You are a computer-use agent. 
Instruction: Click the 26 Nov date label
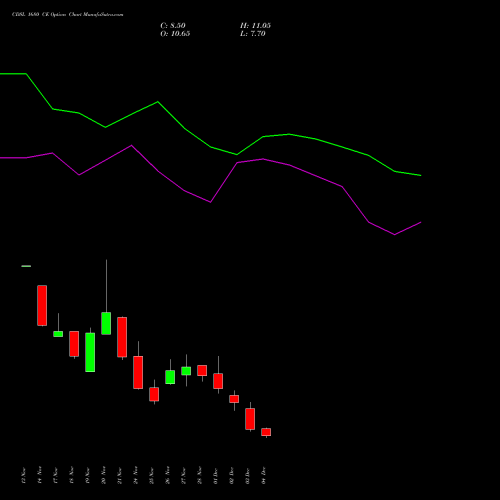click(x=167, y=475)
